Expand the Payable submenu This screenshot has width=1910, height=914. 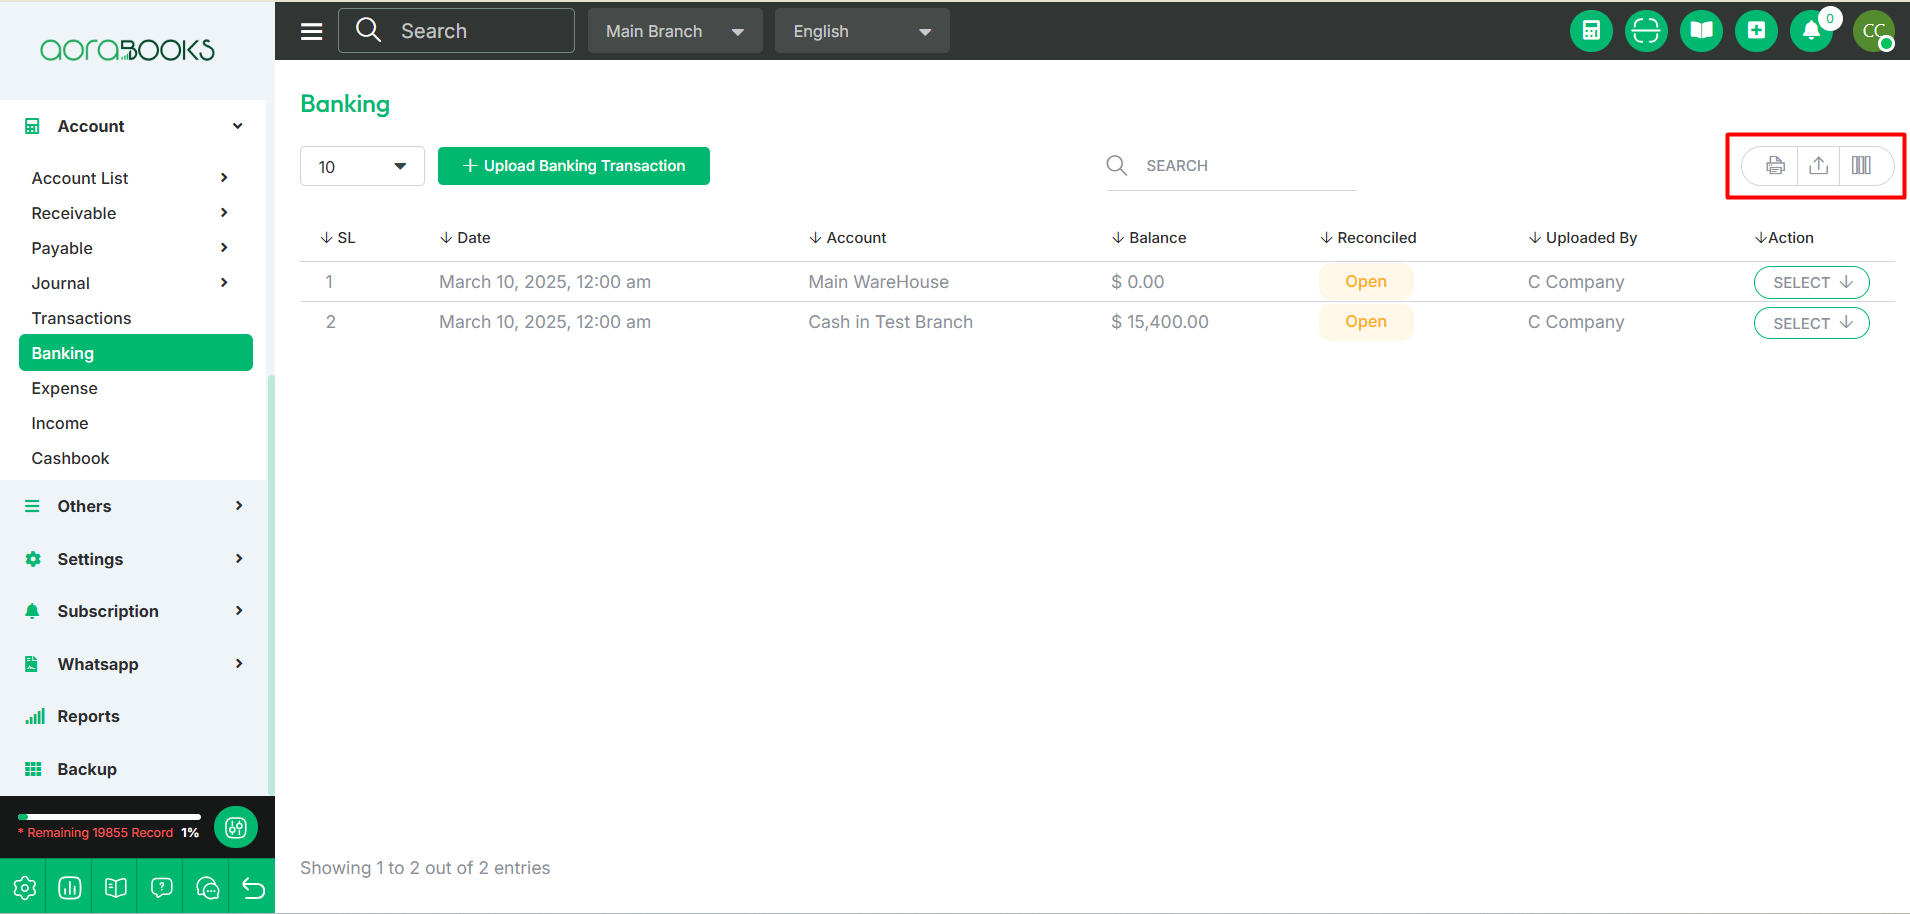(130, 248)
